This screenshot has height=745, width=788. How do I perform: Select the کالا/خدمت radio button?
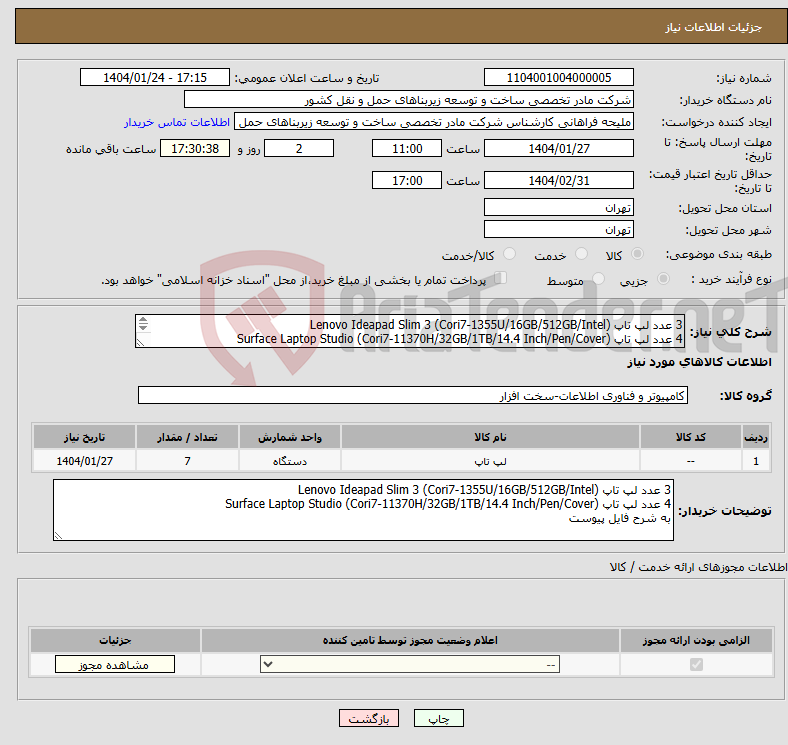coord(509,254)
